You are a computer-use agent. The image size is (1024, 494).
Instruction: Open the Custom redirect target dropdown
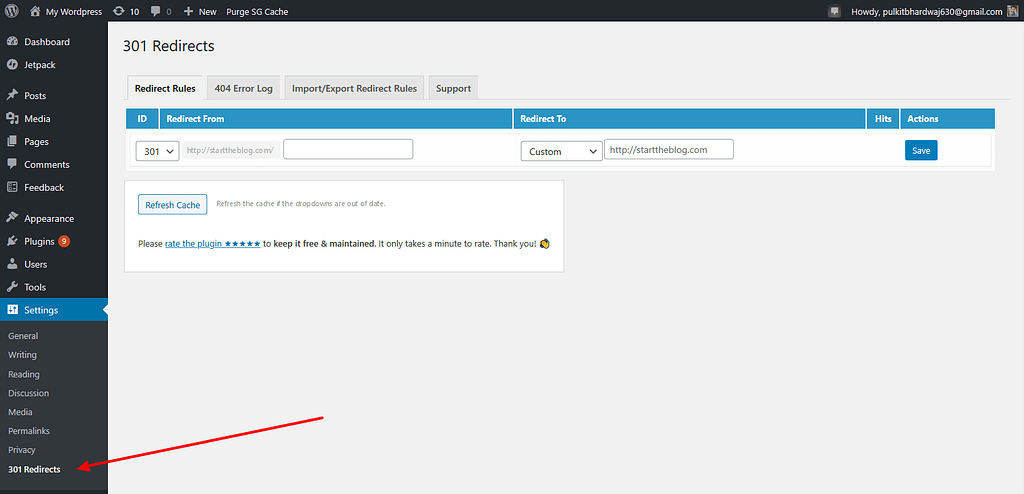click(x=562, y=151)
